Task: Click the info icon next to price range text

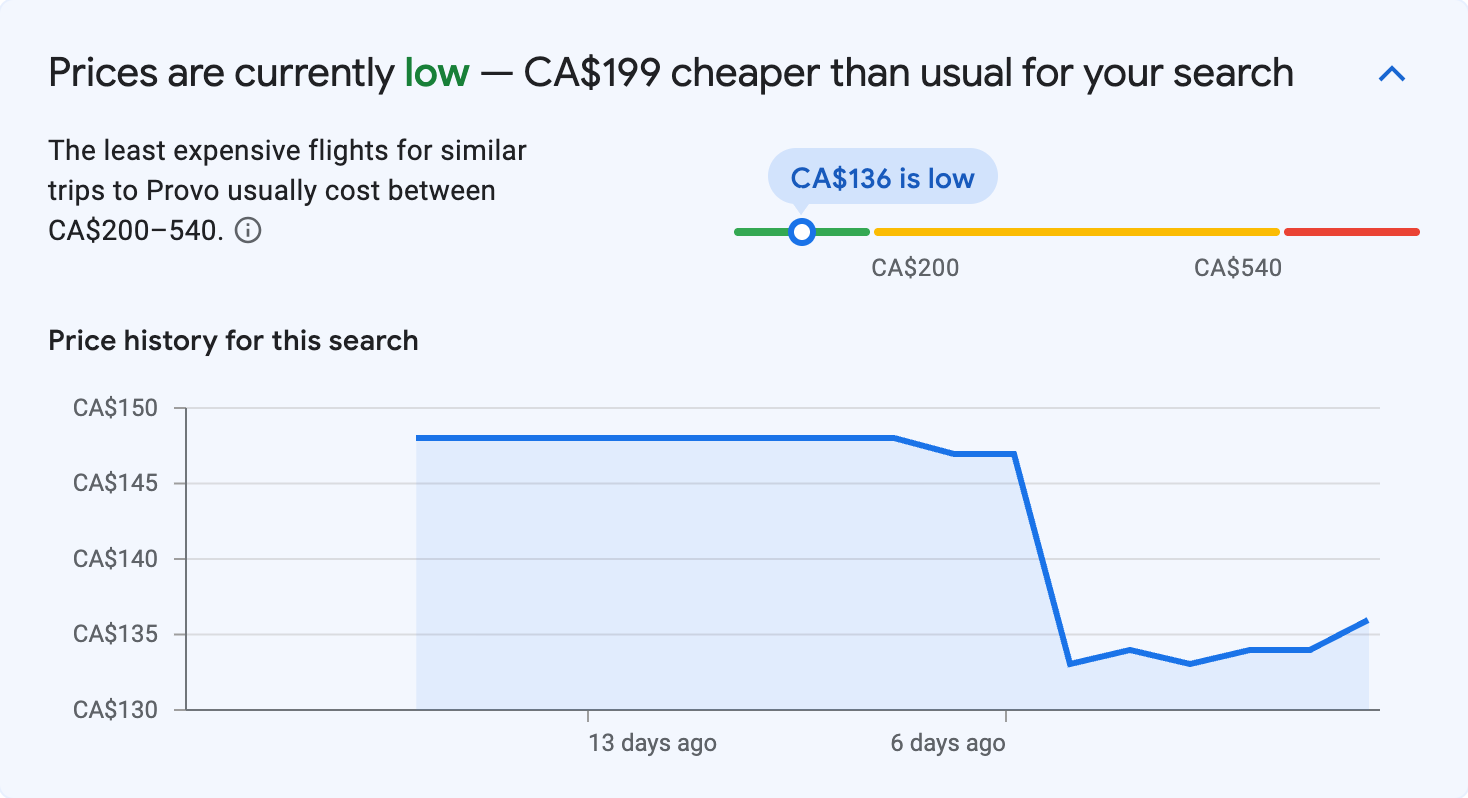Action: coord(249,230)
